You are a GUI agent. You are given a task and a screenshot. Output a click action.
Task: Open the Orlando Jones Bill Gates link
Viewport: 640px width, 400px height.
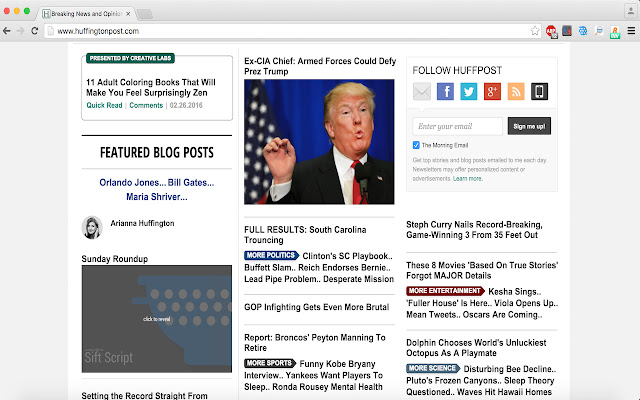[157, 182]
